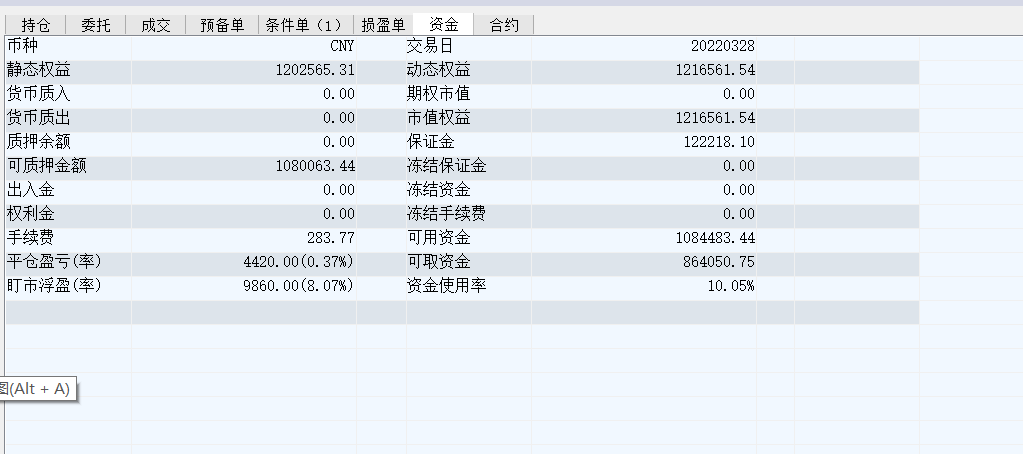Select the 资金使用率 value 10.05%
The height and width of the screenshot is (454, 1023).
tap(731, 286)
